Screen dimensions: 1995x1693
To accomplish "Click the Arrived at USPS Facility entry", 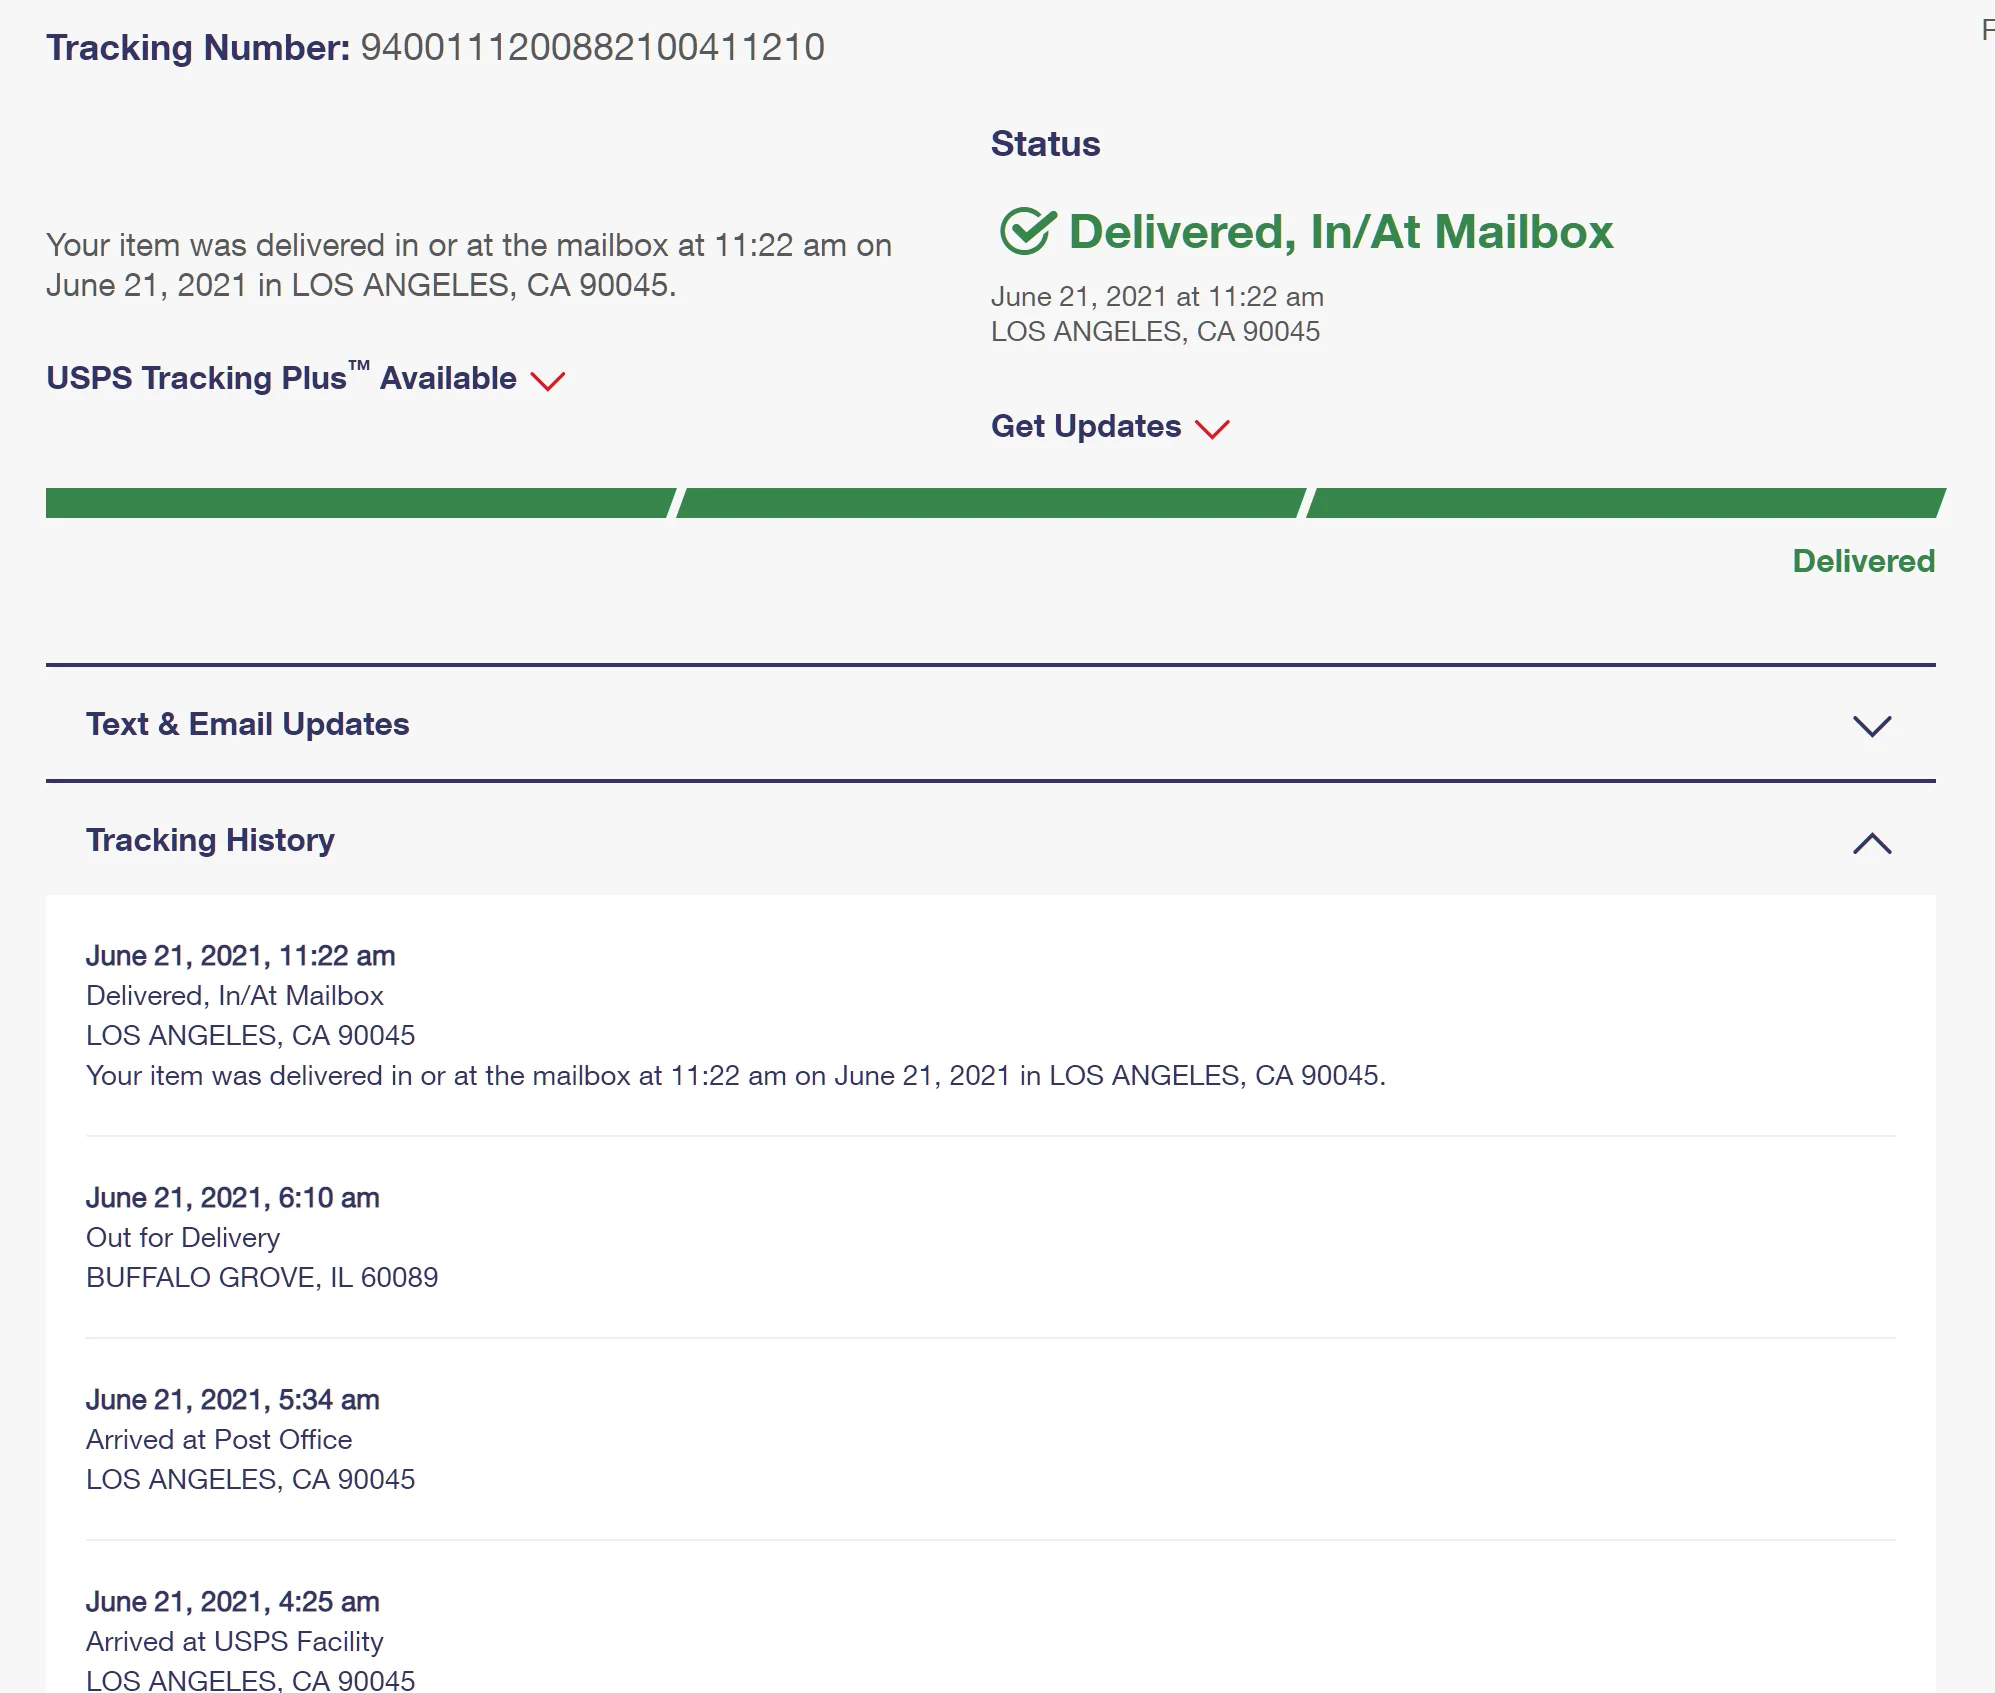I will (234, 1642).
